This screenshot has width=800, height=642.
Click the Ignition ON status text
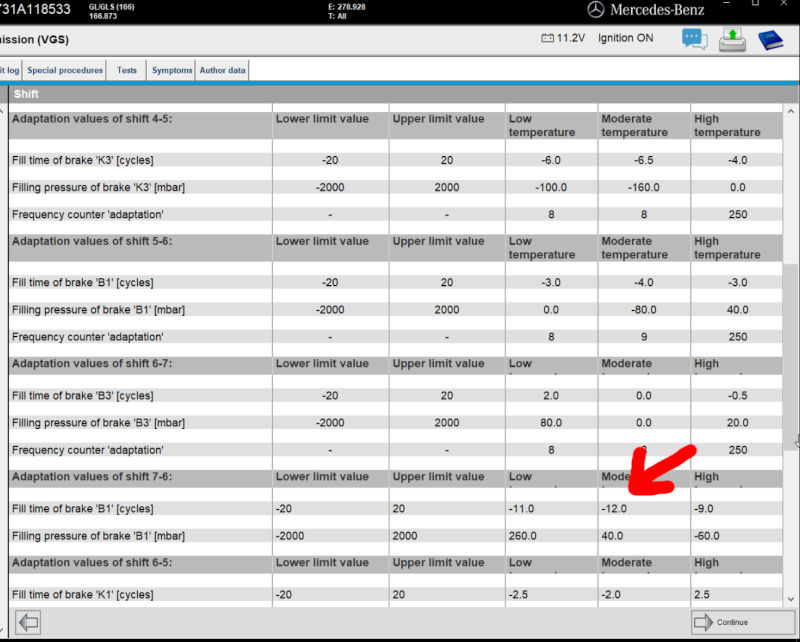pos(625,38)
